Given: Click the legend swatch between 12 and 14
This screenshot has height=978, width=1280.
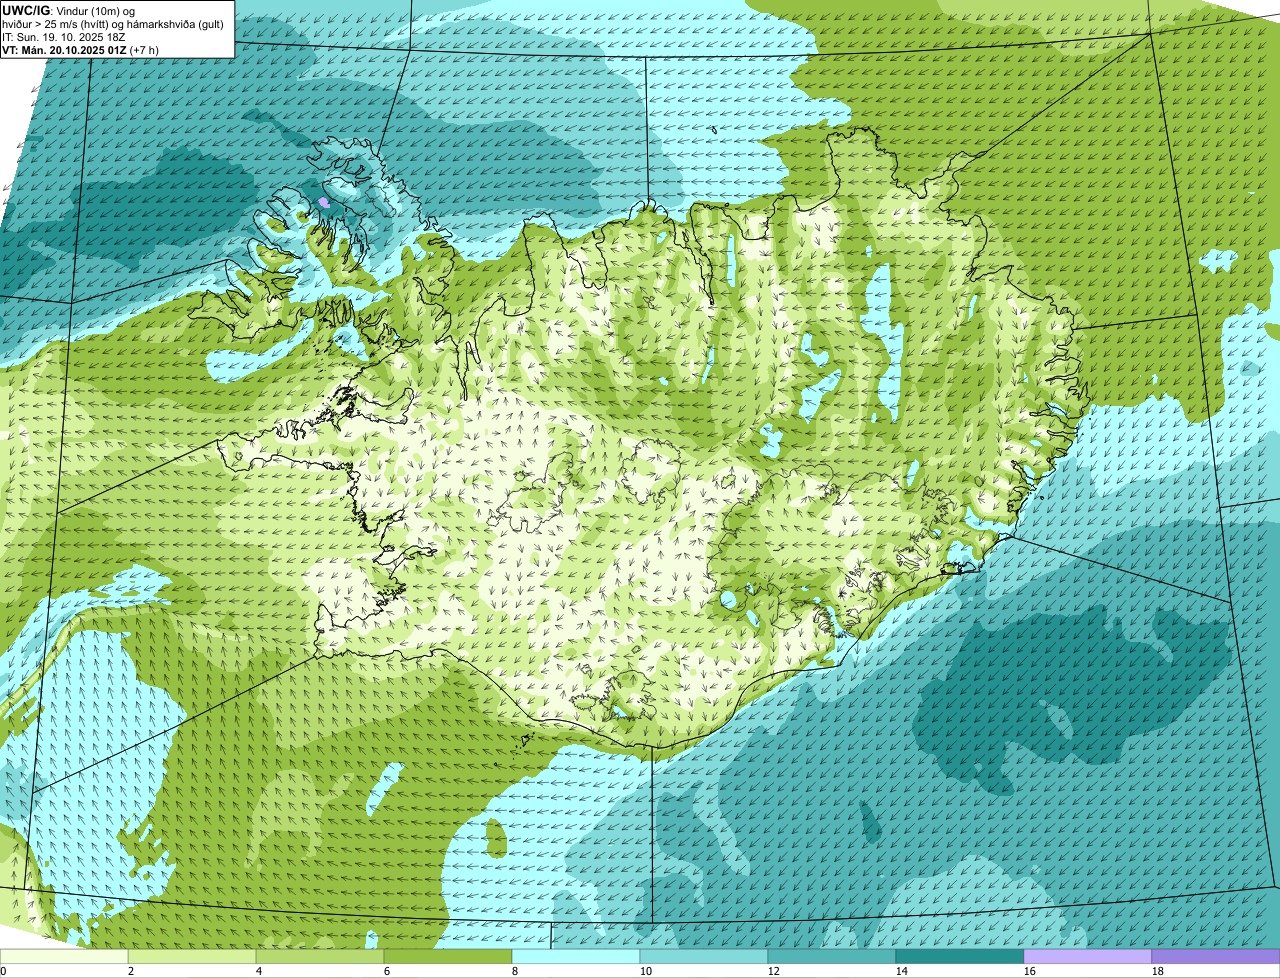Looking at the screenshot, I should (832, 956).
